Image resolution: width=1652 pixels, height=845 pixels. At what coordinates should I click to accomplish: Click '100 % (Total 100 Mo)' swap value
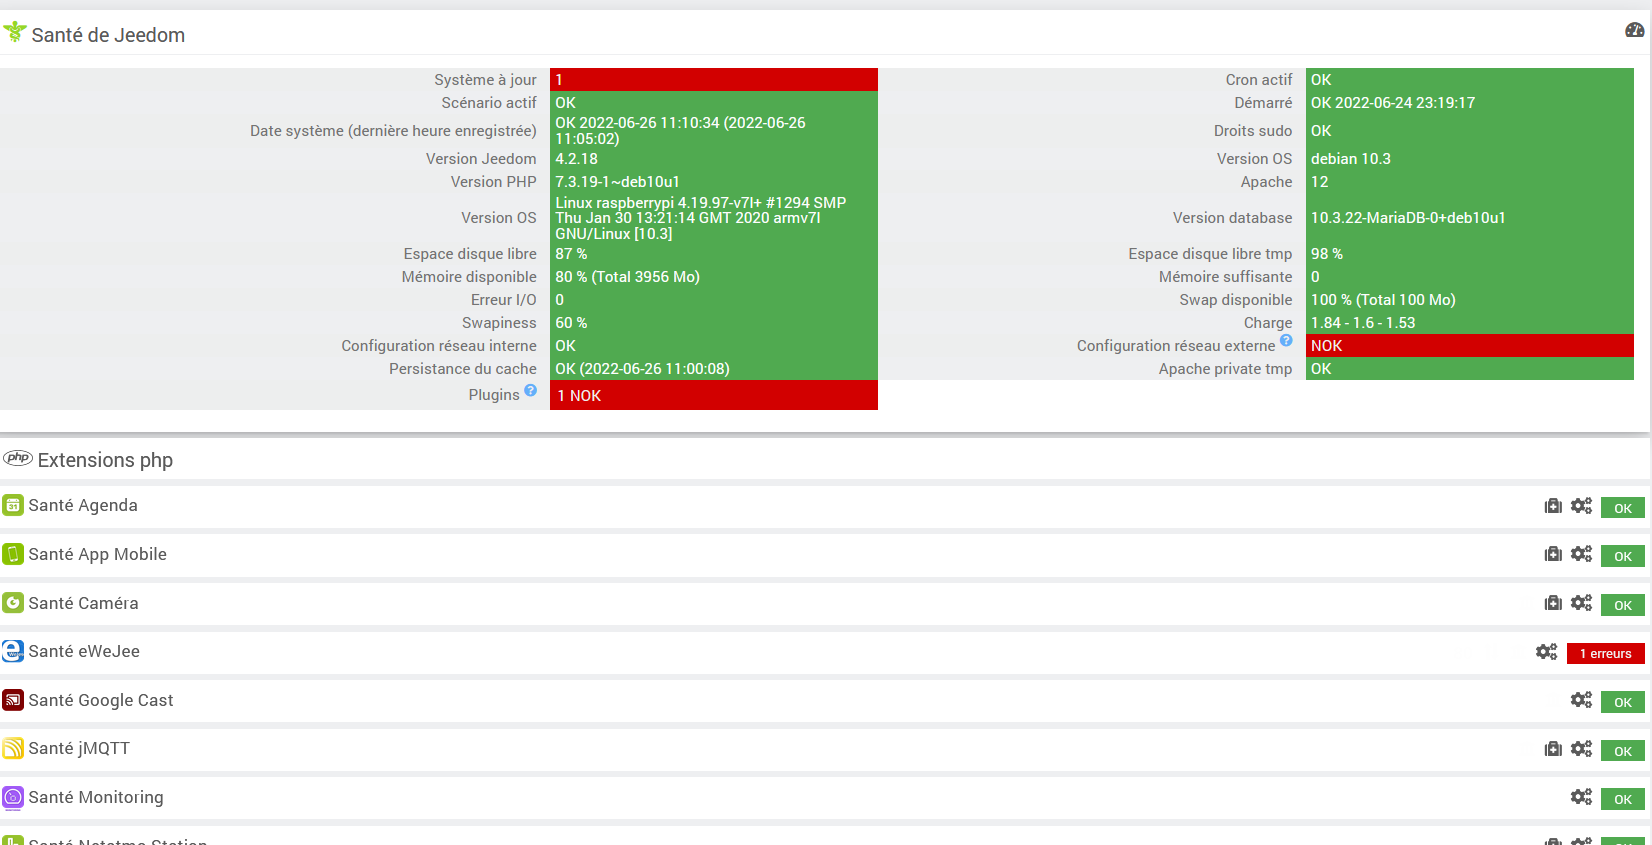pos(1384,299)
